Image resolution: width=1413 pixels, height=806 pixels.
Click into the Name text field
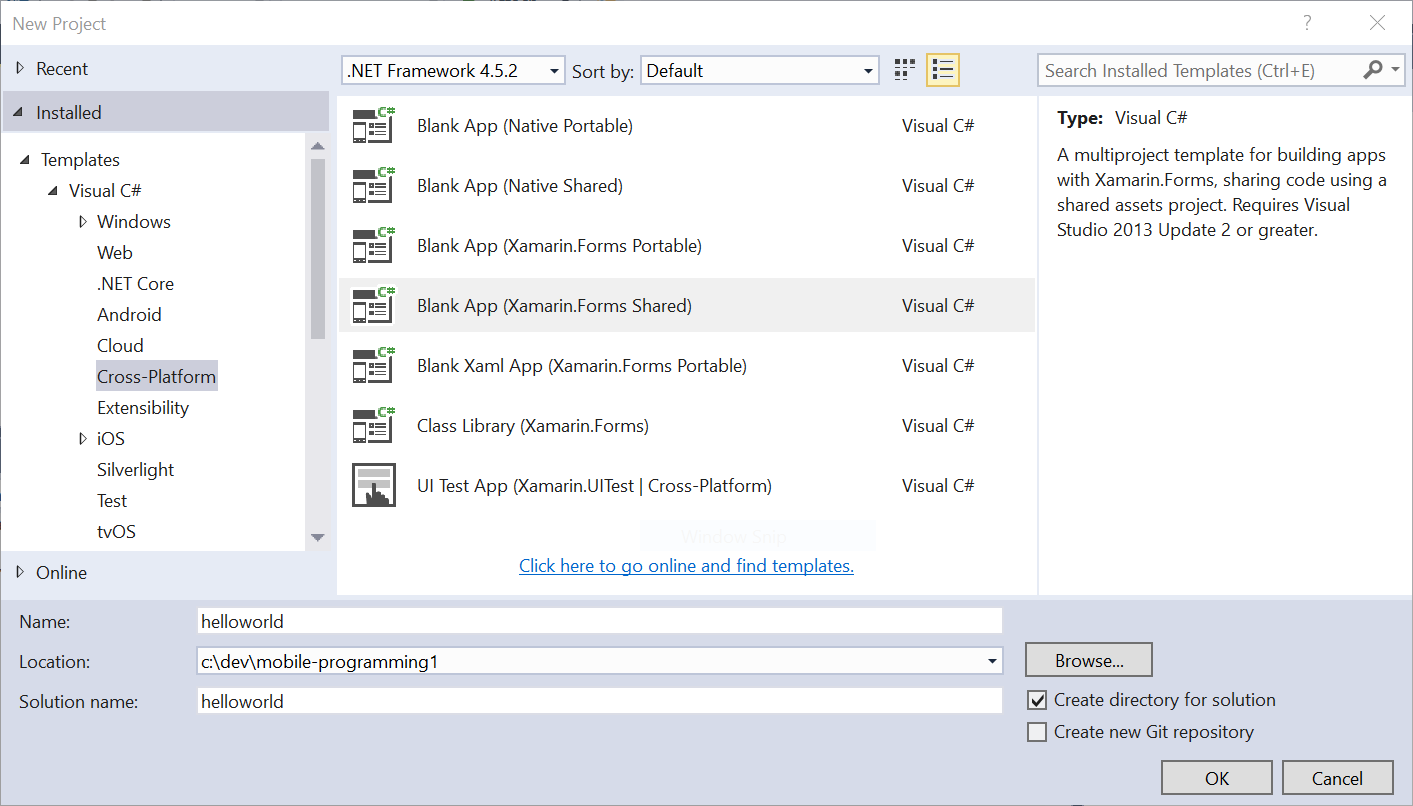600,621
